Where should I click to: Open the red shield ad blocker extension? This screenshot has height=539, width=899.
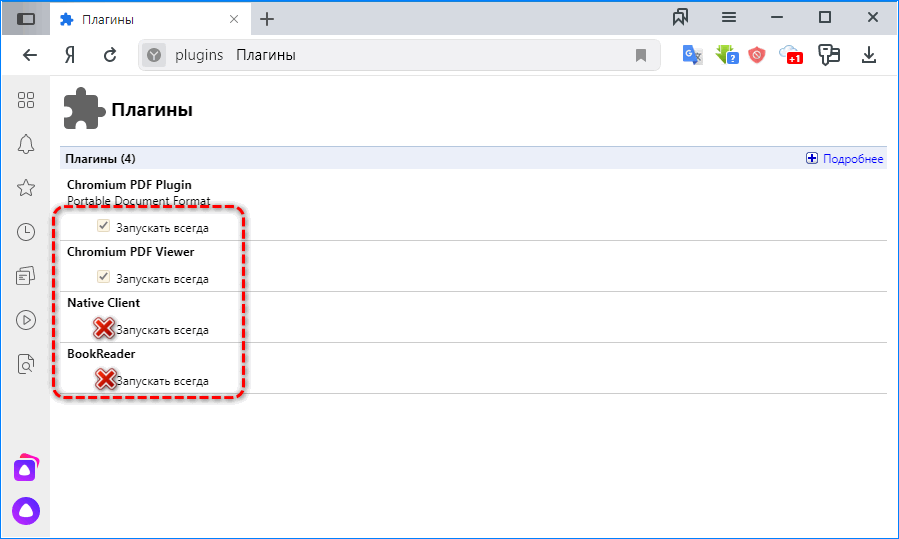point(757,55)
